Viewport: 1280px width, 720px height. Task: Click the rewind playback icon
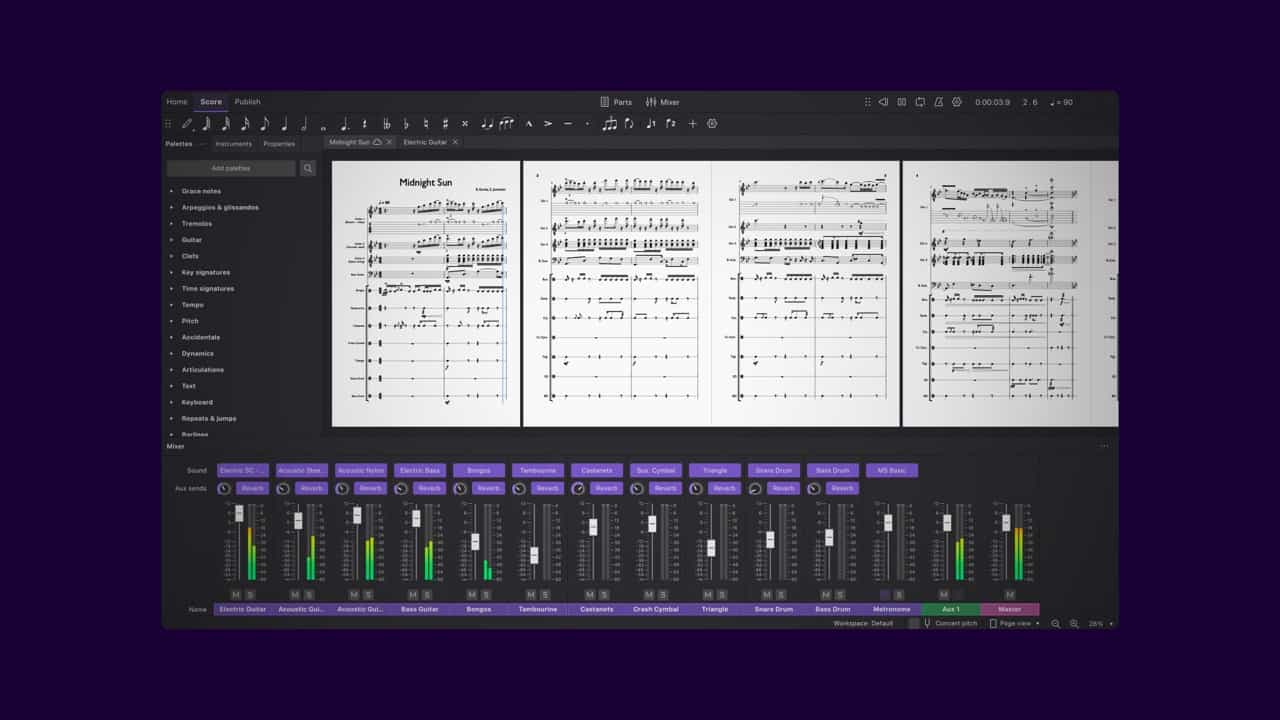pyautogui.click(x=883, y=102)
